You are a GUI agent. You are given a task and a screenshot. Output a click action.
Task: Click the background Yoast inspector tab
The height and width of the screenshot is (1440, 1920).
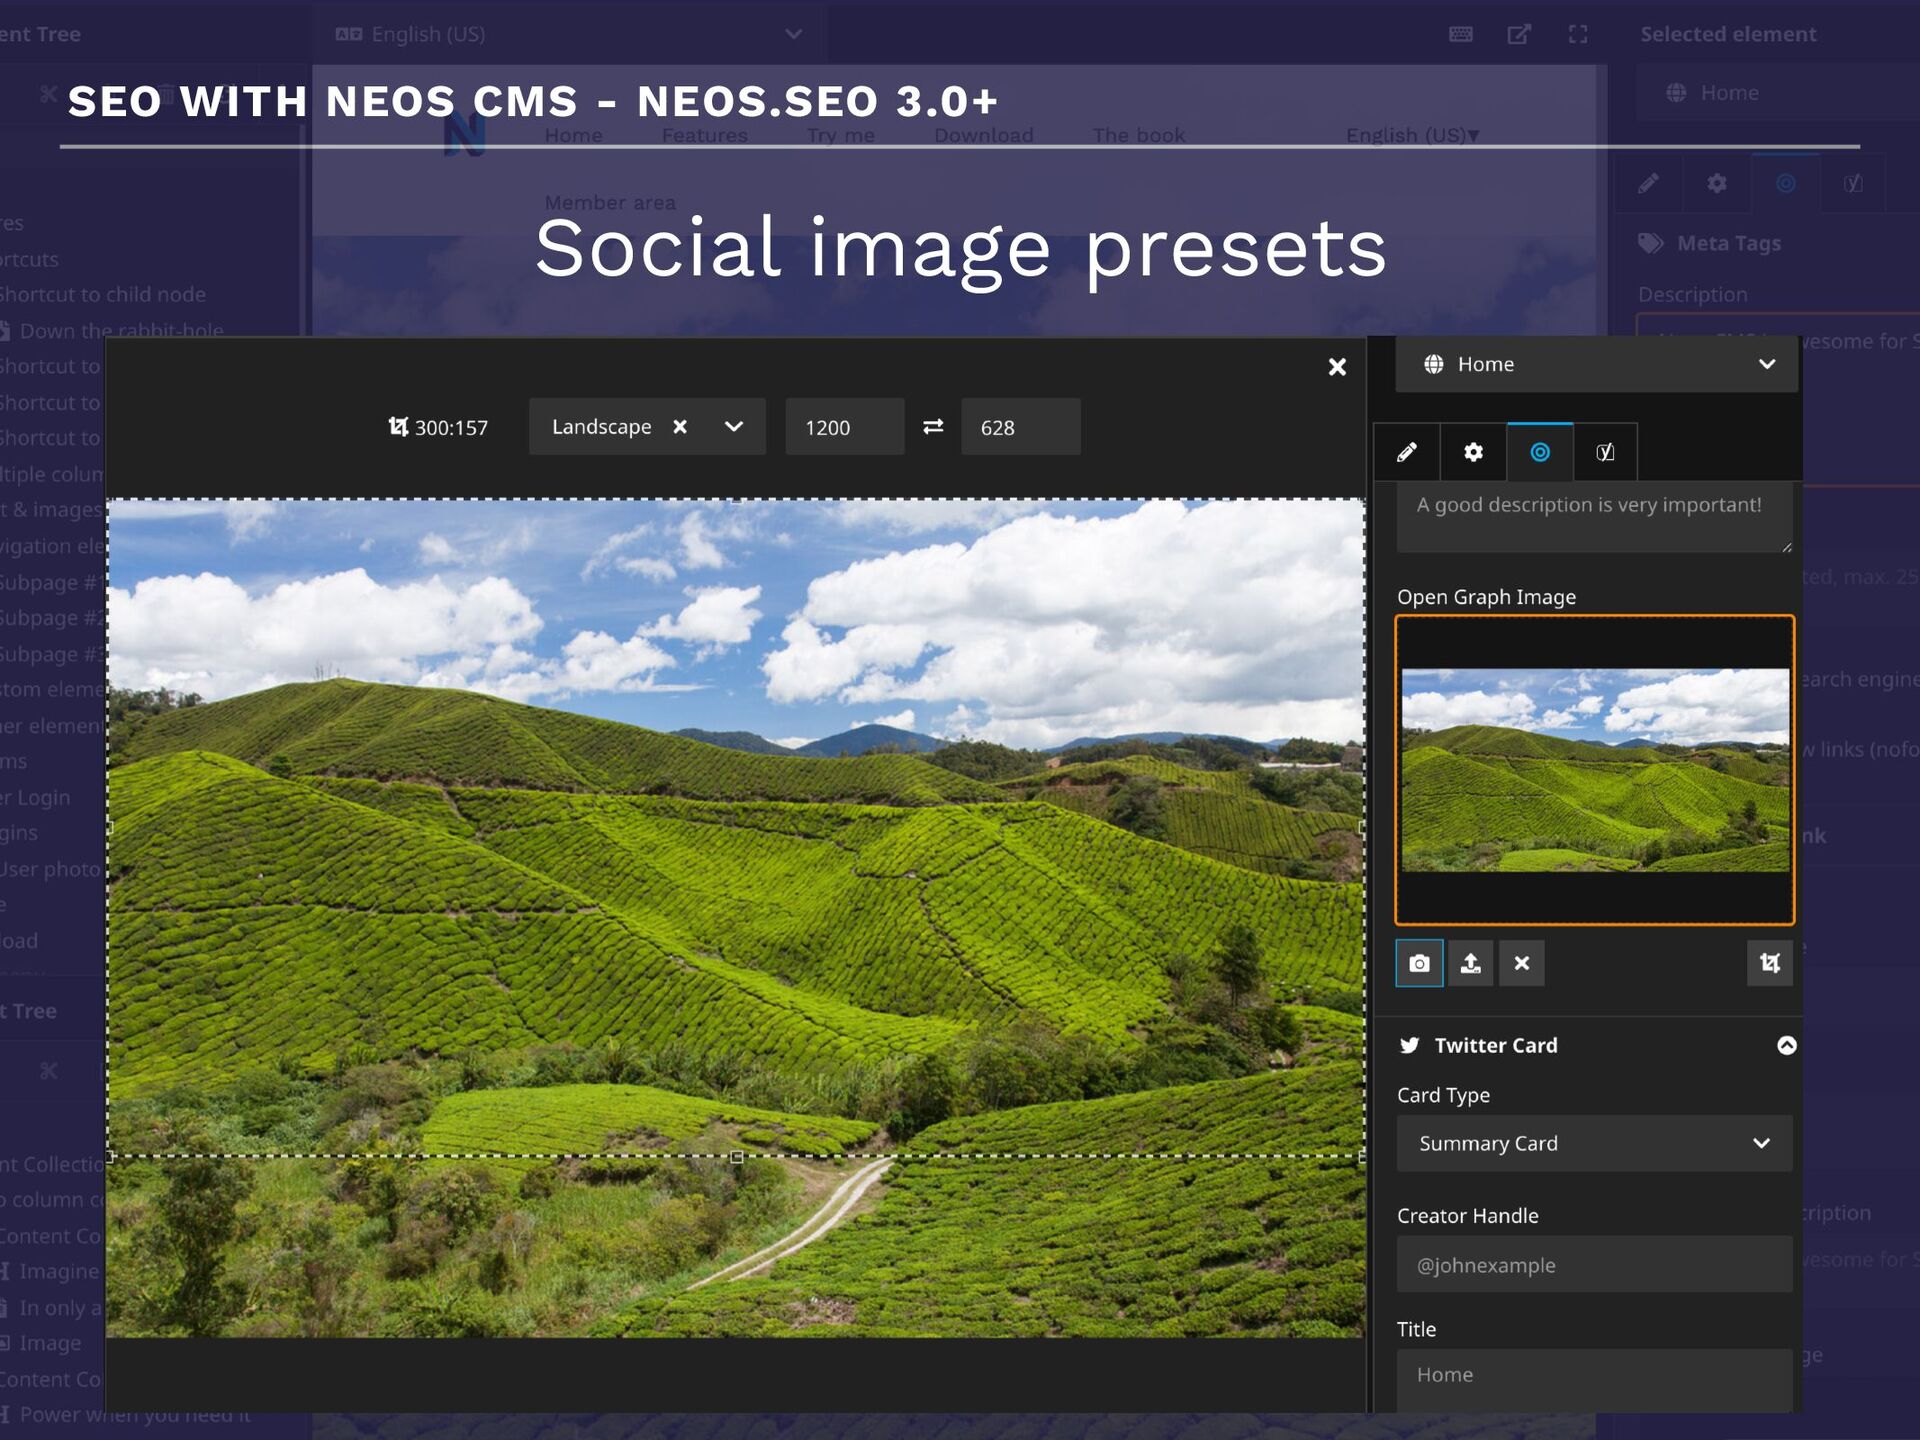(1853, 183)
